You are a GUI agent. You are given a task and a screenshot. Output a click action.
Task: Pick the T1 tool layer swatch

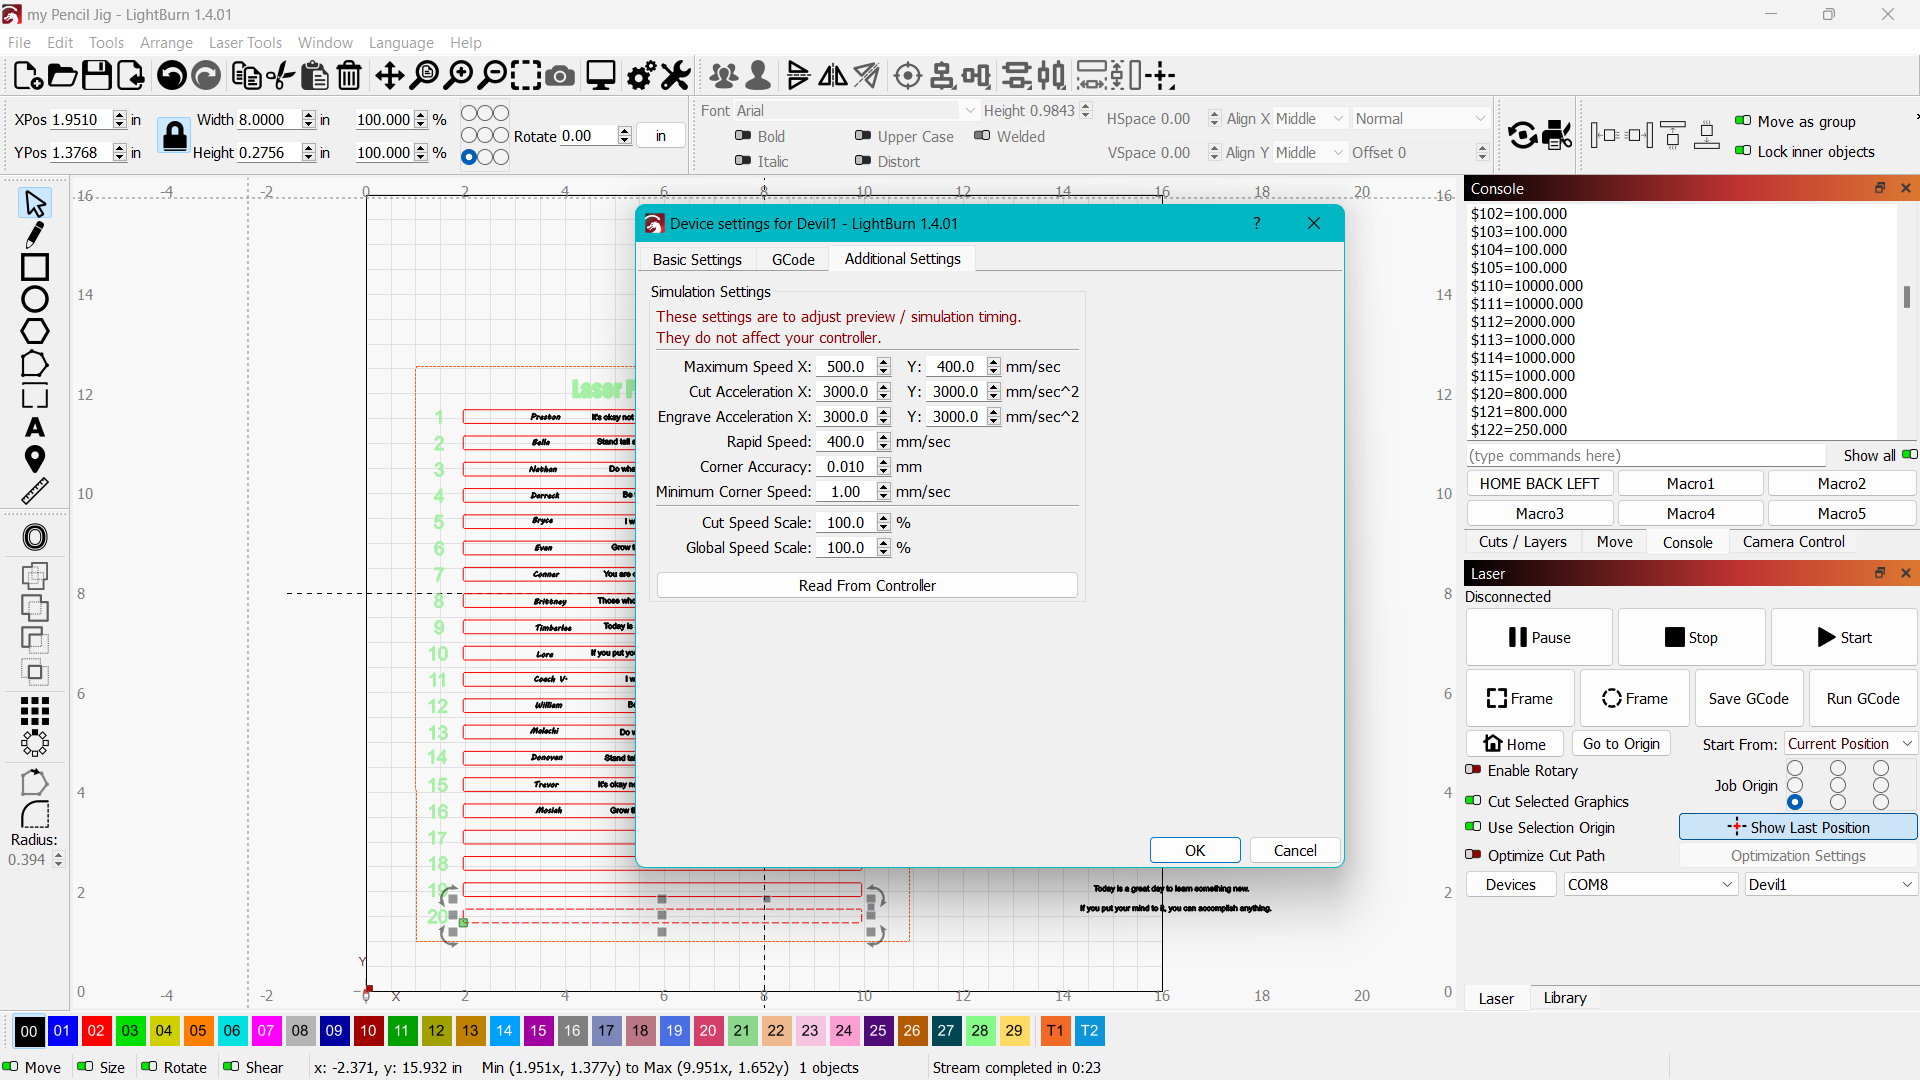point(1055,1030)
